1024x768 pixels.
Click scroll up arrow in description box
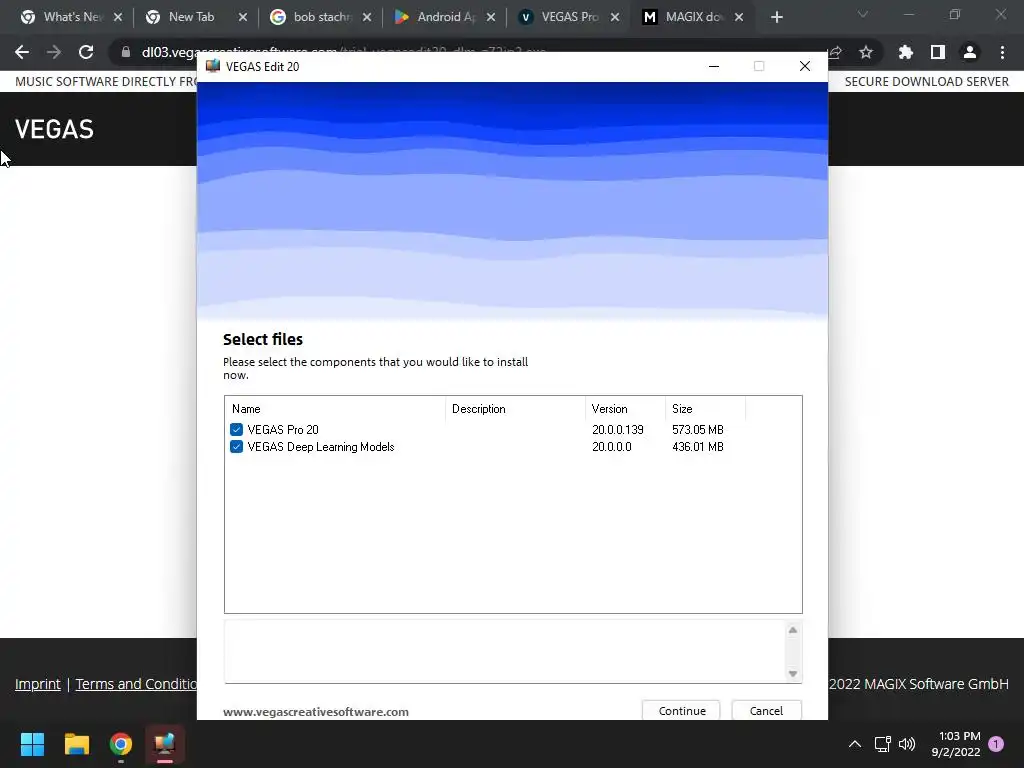tap(793, 630)
